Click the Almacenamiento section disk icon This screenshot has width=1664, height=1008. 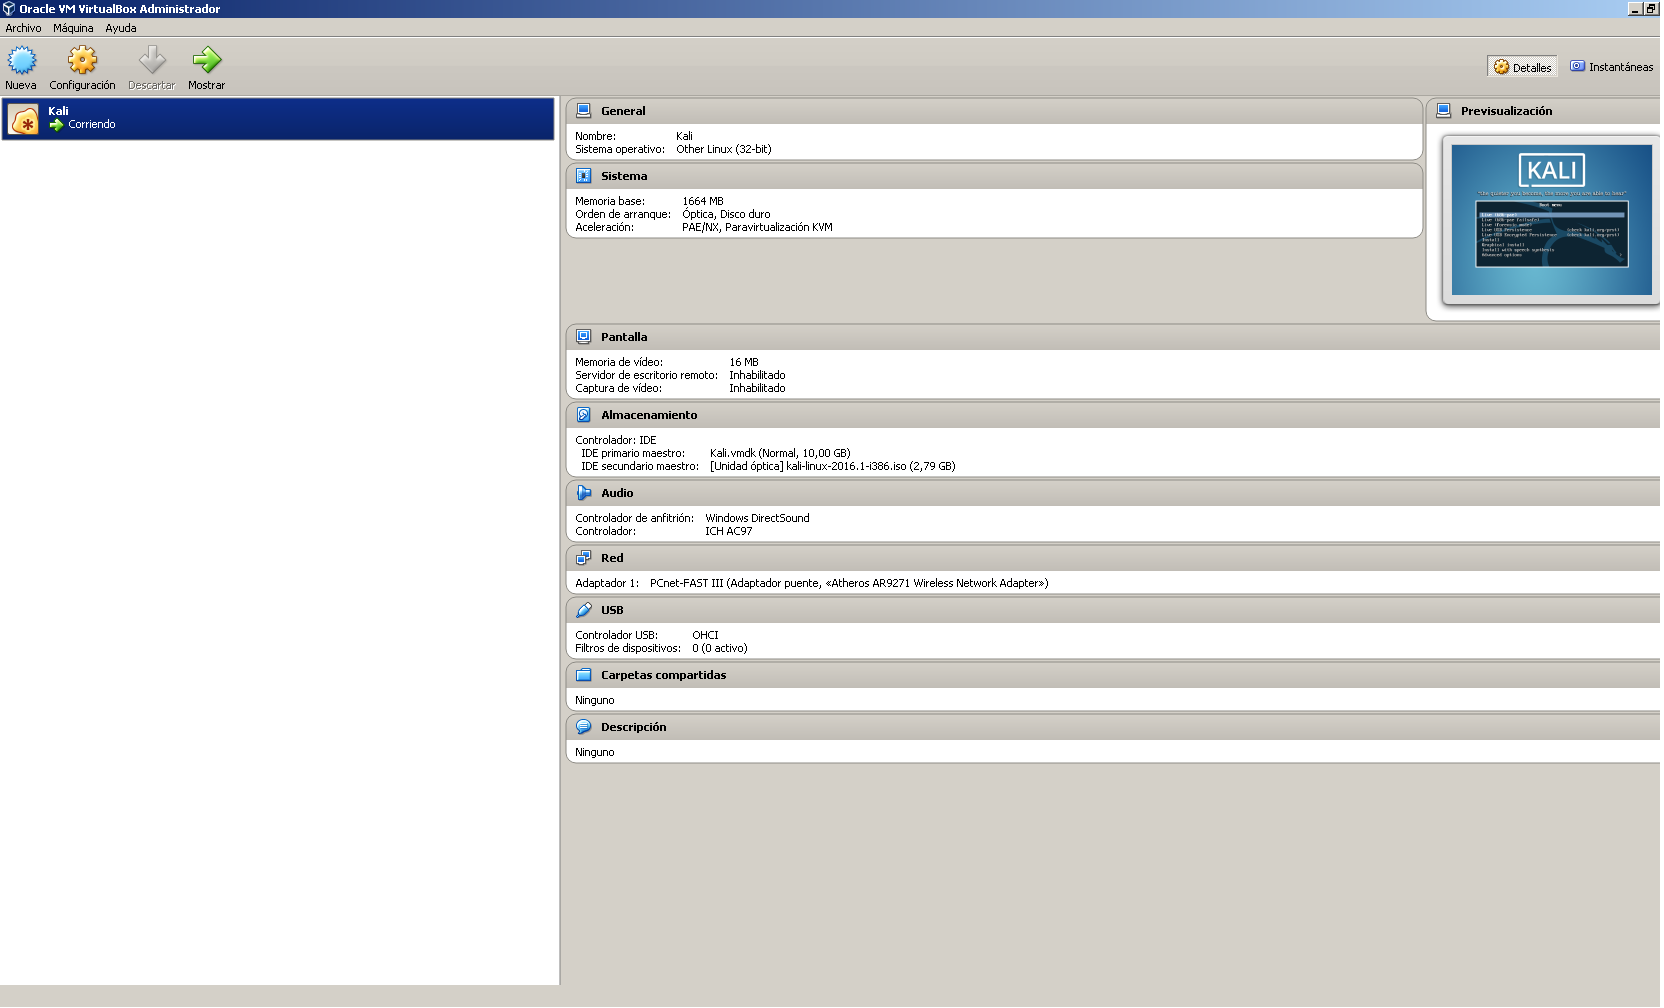(x=584, y=415)
